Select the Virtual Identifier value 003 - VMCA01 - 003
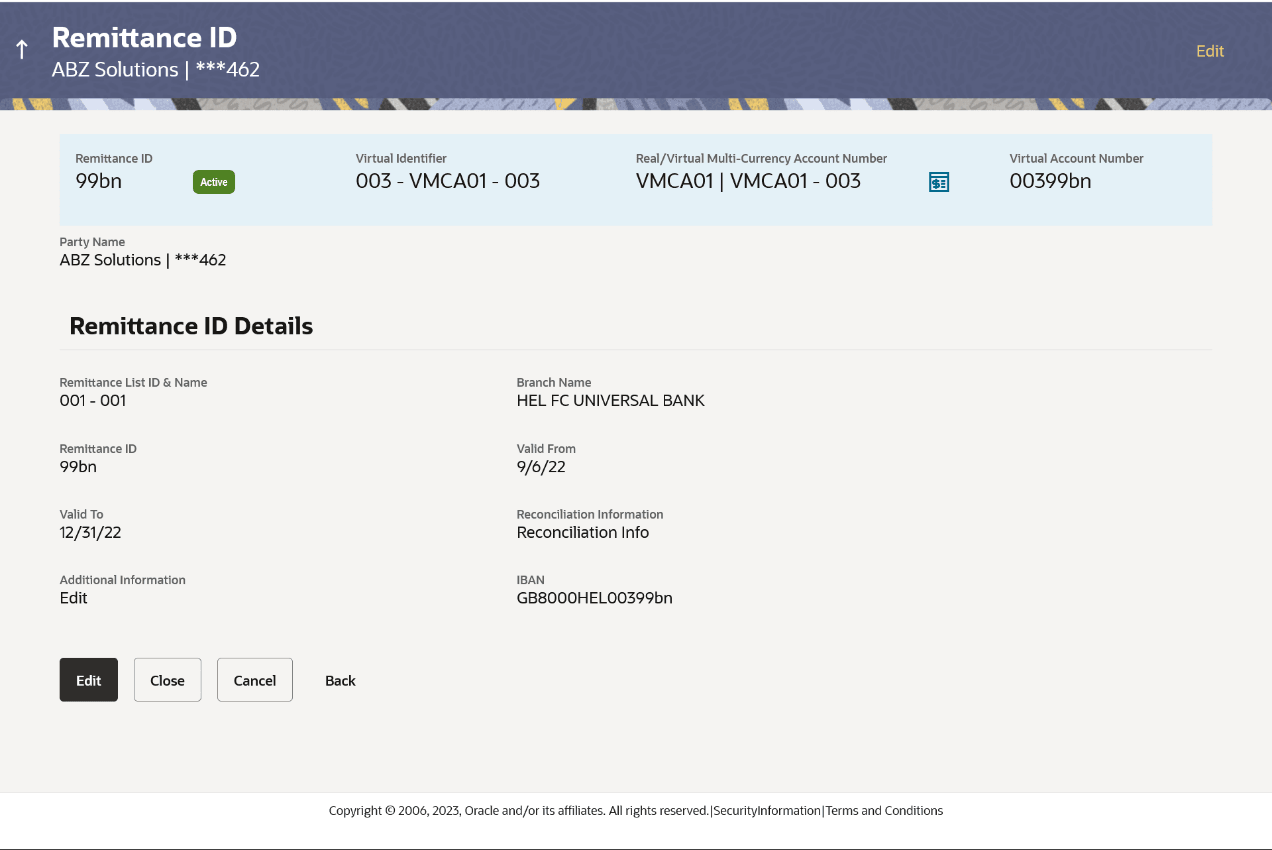Screen dimensions: 1272x850 pos(448,181)
